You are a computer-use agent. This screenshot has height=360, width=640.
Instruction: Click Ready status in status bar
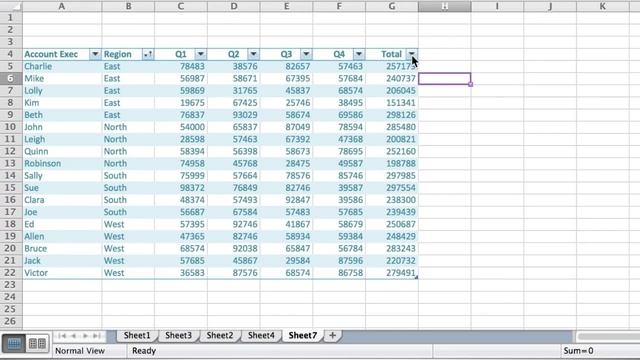tap(144, 351)
